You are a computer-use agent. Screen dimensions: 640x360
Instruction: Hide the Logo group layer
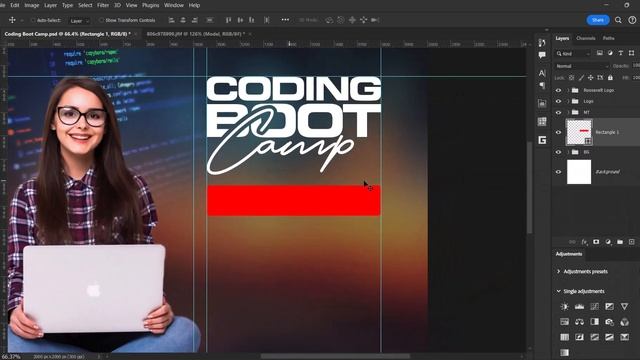click(558, 101)
